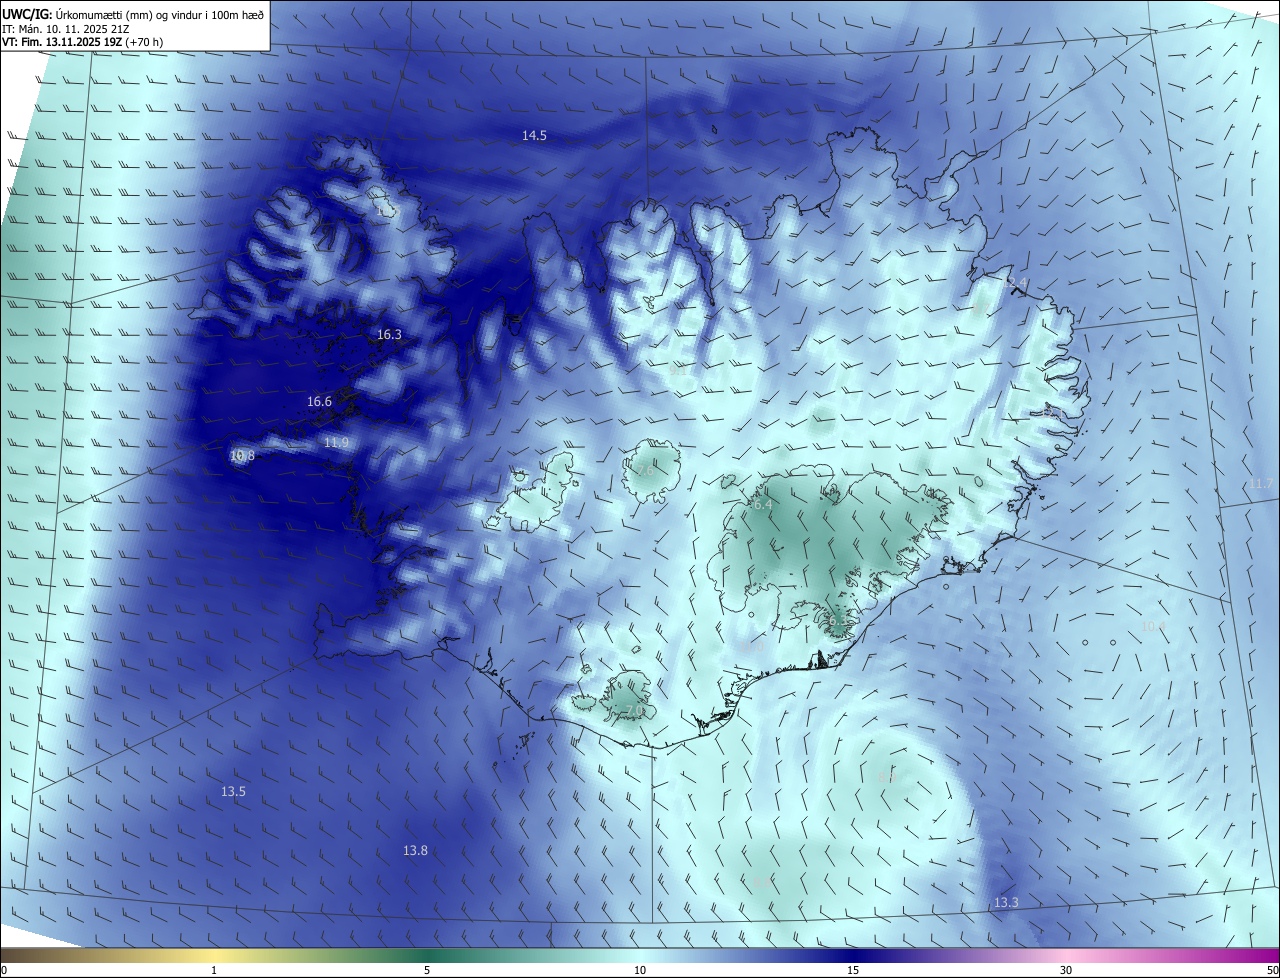Click the '7.0' label on the southern glacier
The image size is (1280, 978).
click(634, 710)
